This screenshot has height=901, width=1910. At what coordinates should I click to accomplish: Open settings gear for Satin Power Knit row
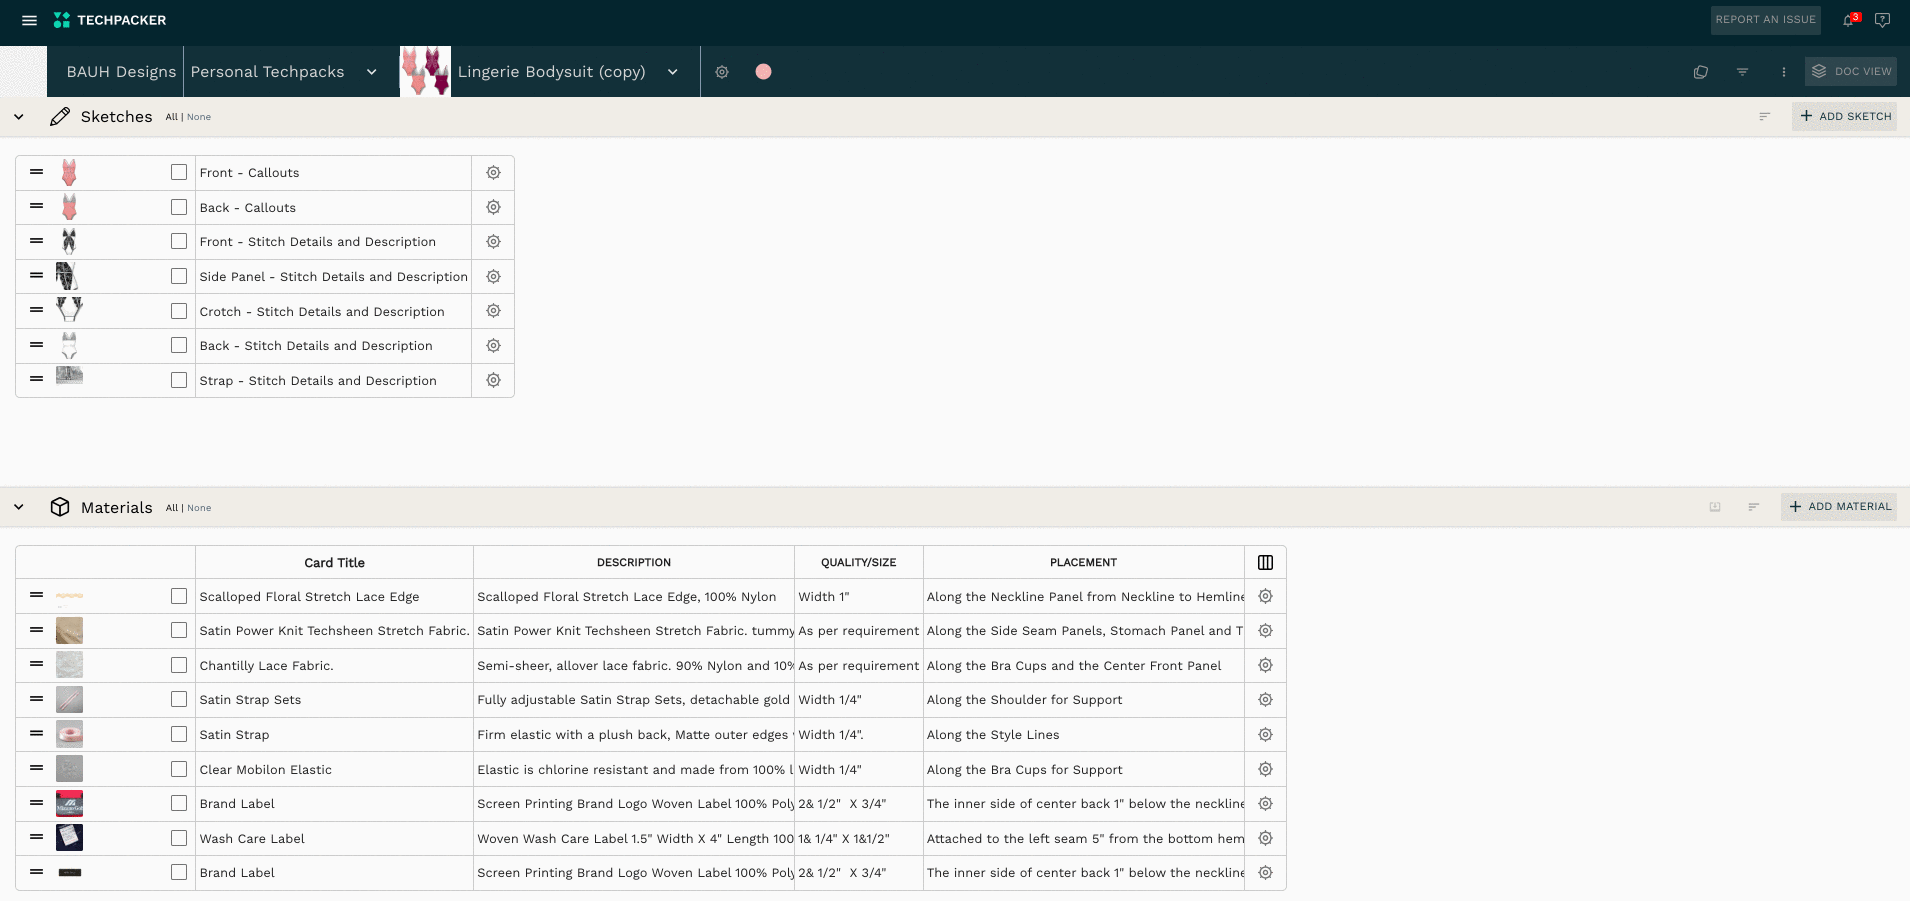(1265, 631)
